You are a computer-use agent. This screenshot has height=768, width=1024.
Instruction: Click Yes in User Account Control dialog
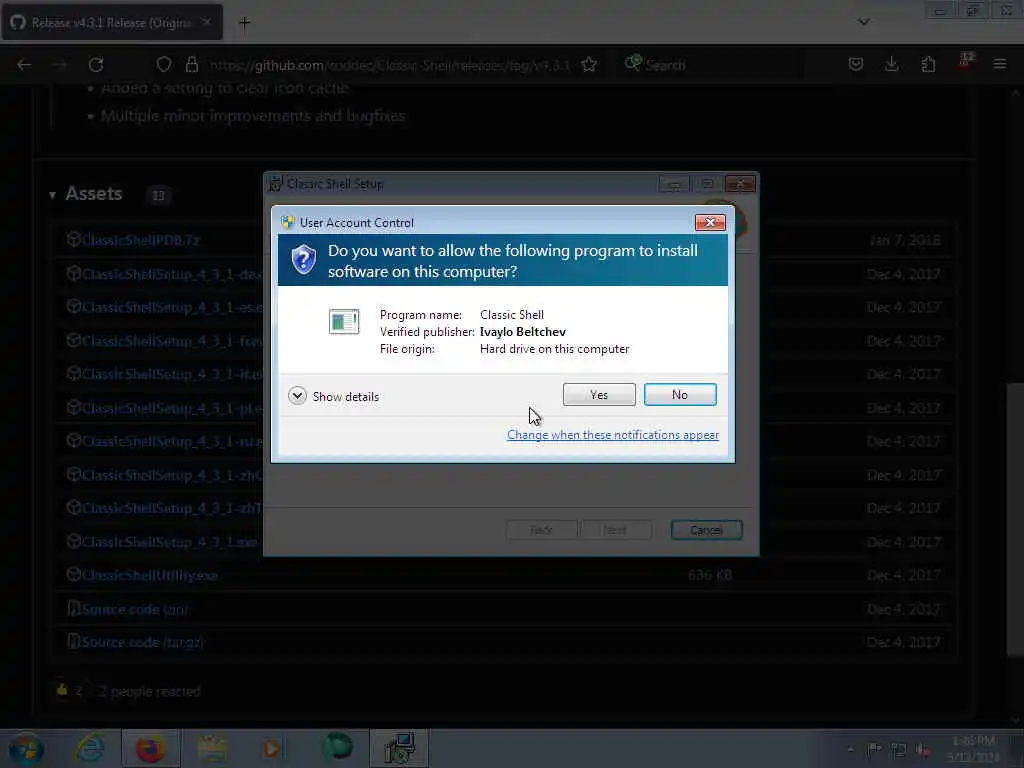[599, 394]
